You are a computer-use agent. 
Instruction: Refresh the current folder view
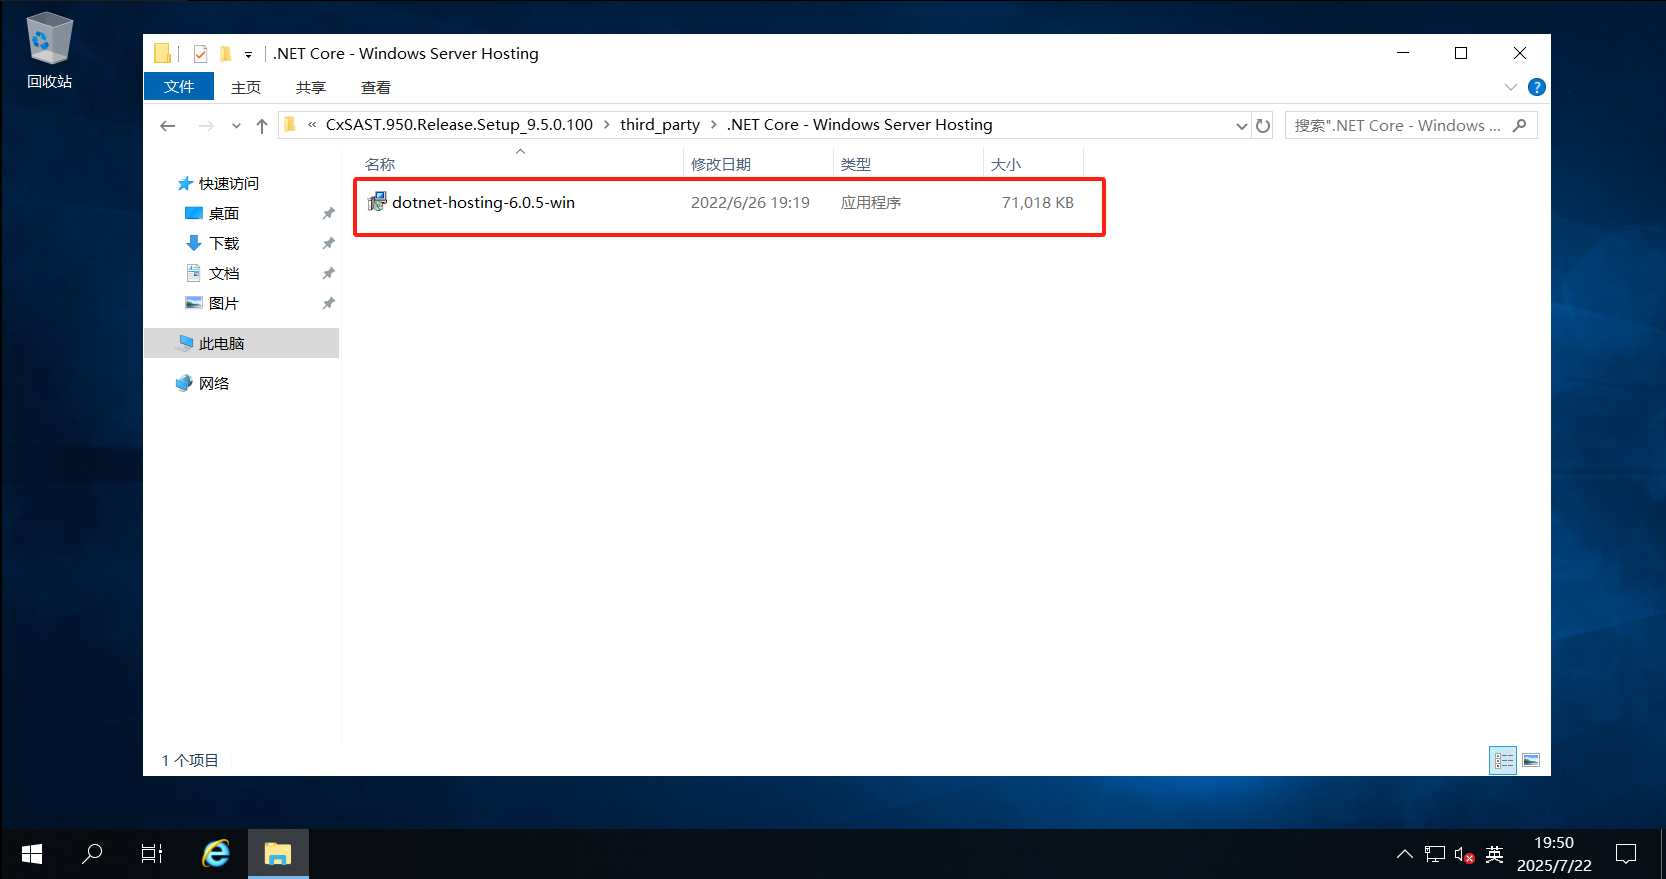pyautogui.click(x=1263, y=126)
